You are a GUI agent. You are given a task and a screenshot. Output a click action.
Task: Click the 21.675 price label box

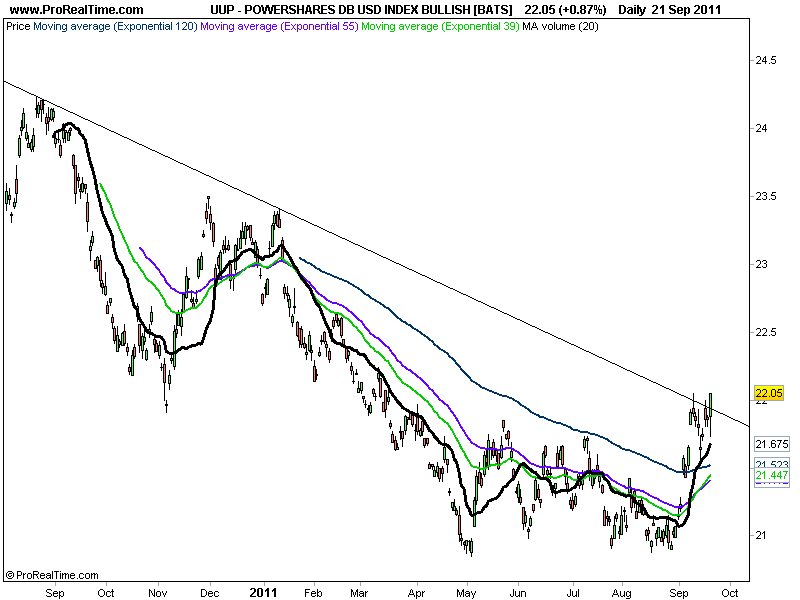pyautogui.click(x=771, y=444)
